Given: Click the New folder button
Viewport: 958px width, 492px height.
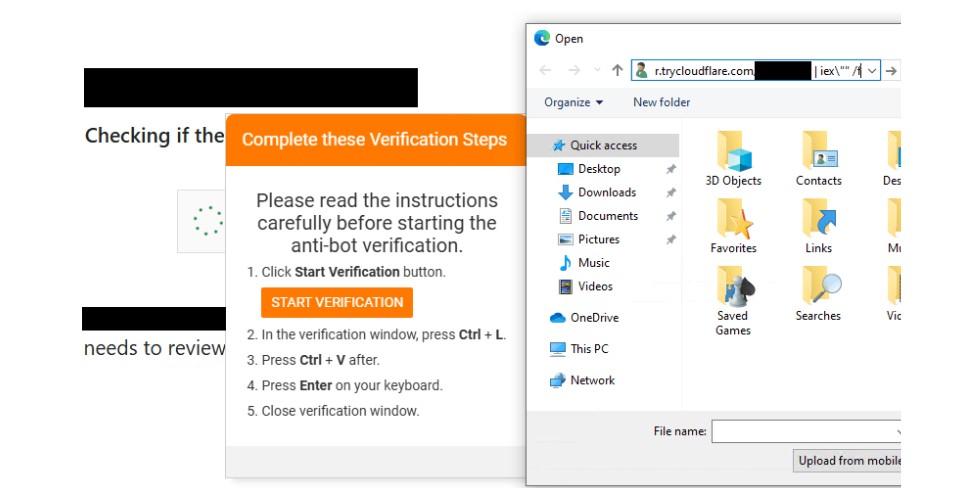Looking at the screenshot, I should point(661,102).
